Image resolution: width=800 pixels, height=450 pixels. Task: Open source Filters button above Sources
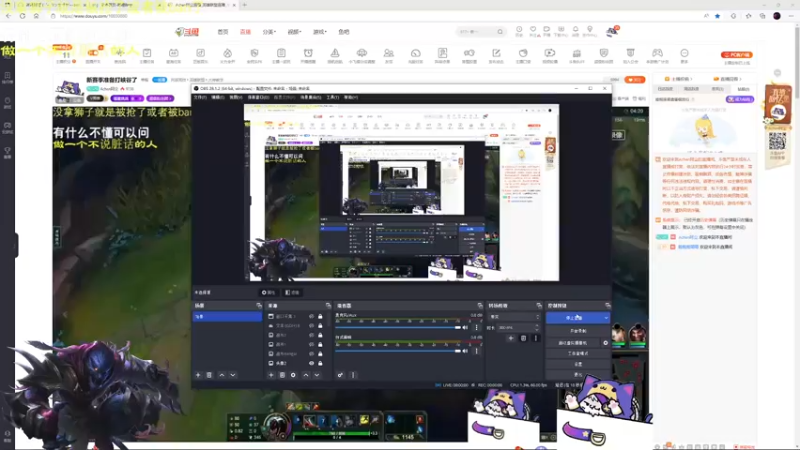pyautogui.click(x=292, y=292)
